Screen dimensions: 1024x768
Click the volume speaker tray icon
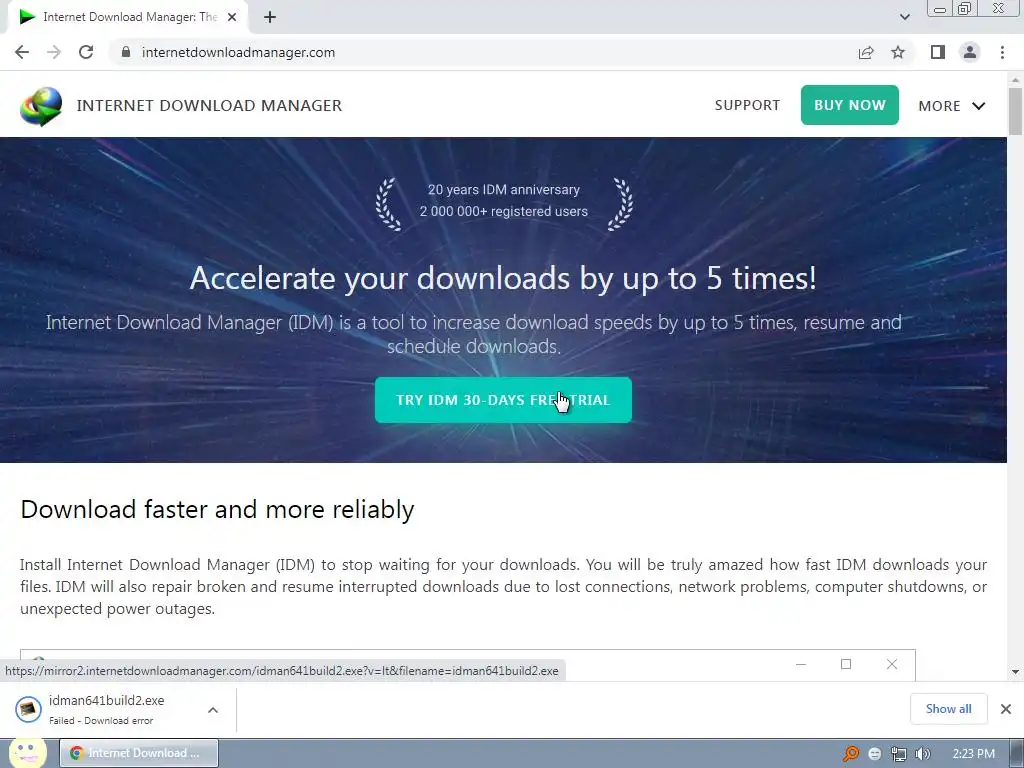[922, 754]
